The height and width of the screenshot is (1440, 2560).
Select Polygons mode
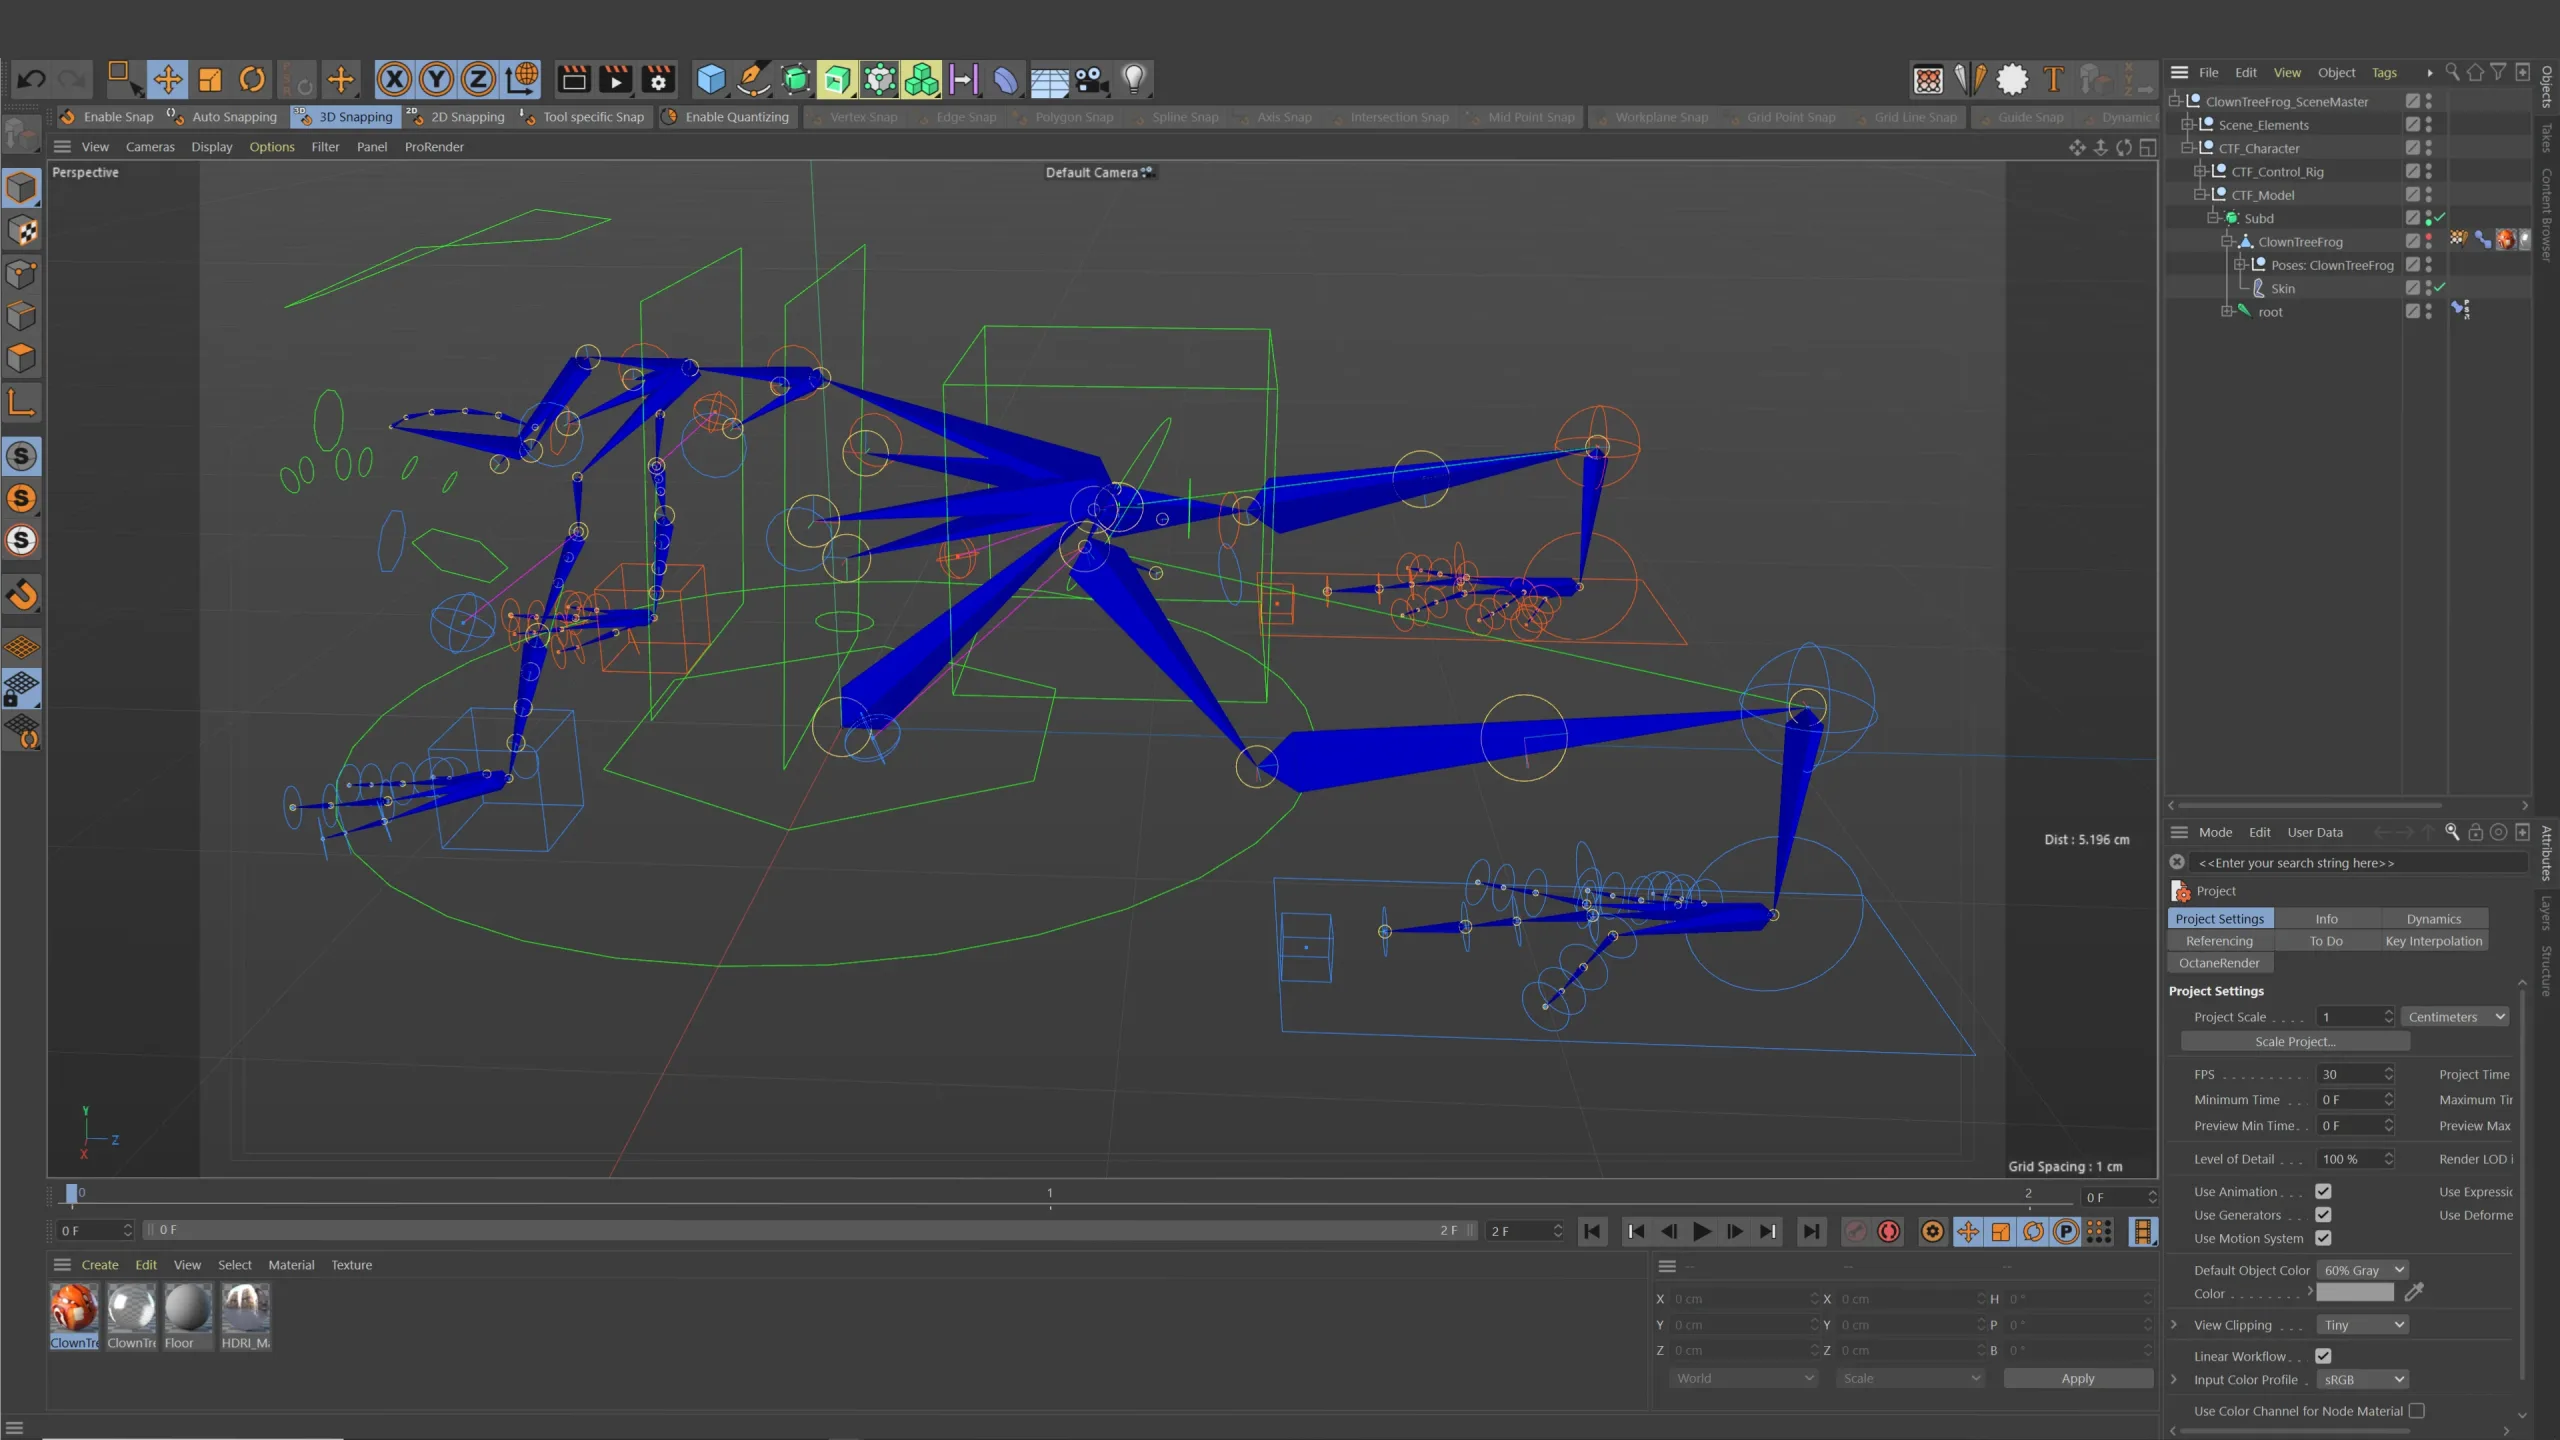pyautogui.click(x=22, y=358)
